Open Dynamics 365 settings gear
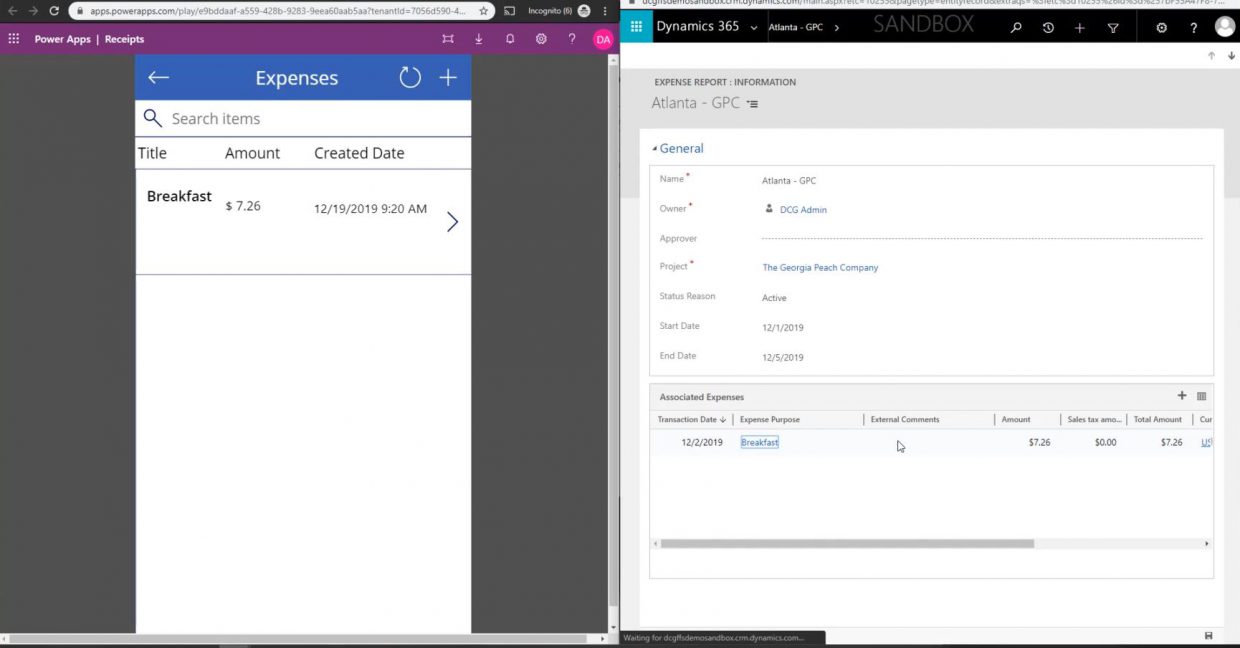The image size is (1240, 648). point(1161,28)
